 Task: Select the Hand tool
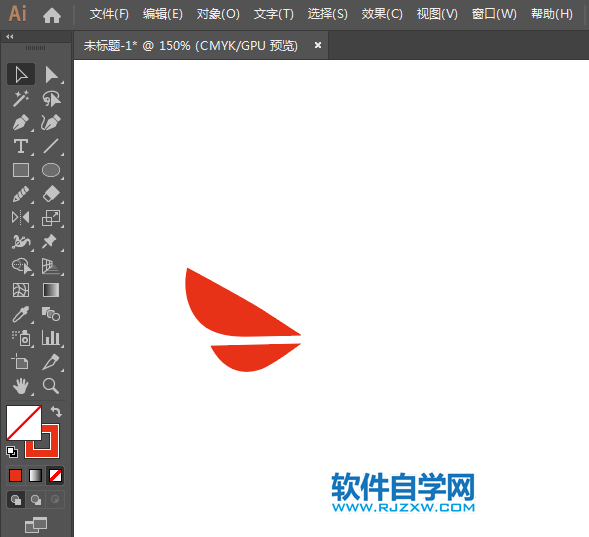tap(21, 386)
